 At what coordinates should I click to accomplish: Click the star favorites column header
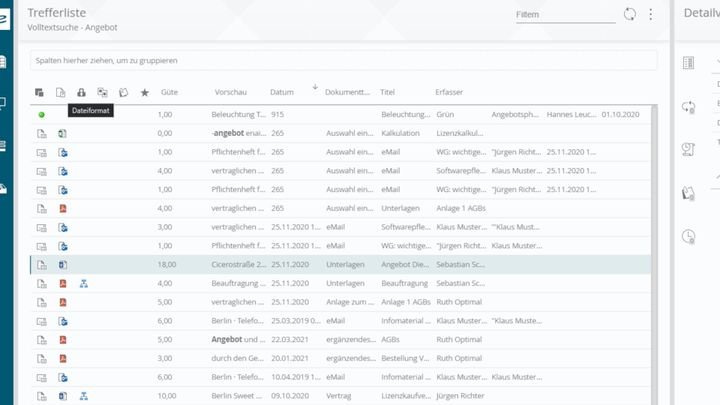click(x=144, y=92)
